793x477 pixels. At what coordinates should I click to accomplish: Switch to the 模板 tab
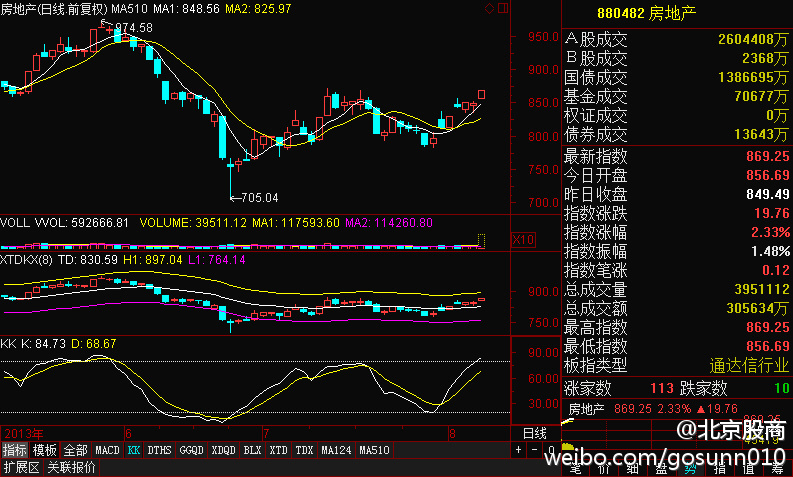coord(45,451)
